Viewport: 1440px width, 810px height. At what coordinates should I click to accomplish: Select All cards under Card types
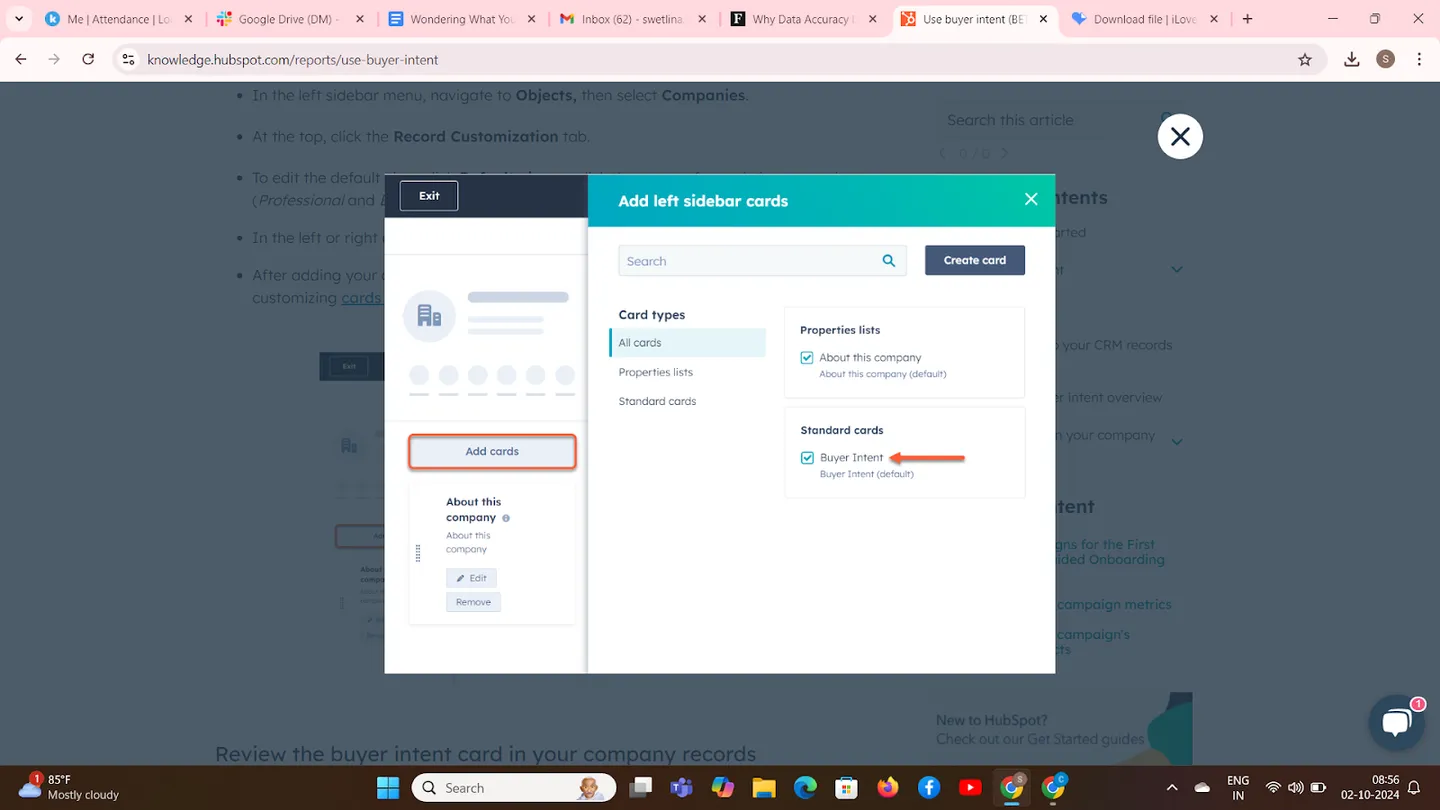pos(688,343)
